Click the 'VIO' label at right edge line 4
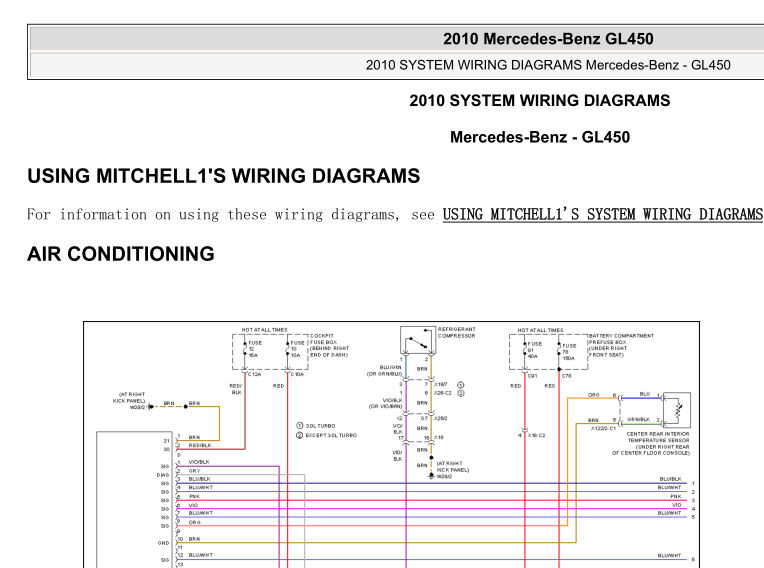 tap(677, 505)
